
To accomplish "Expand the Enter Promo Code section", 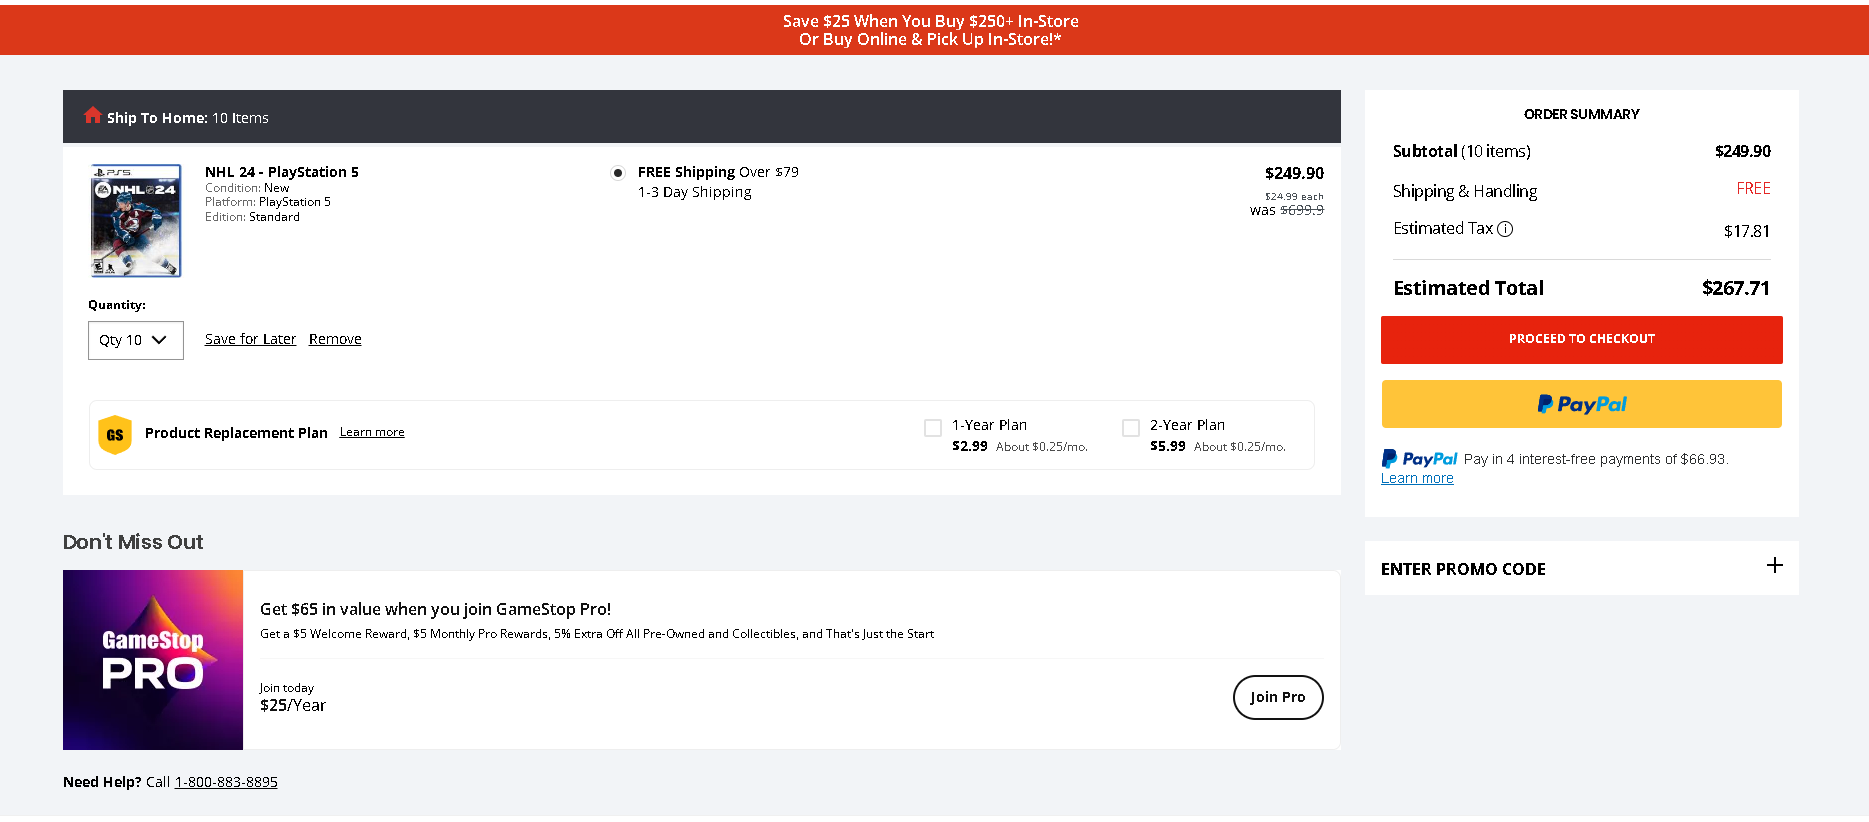I will [x=1582, y=568].
